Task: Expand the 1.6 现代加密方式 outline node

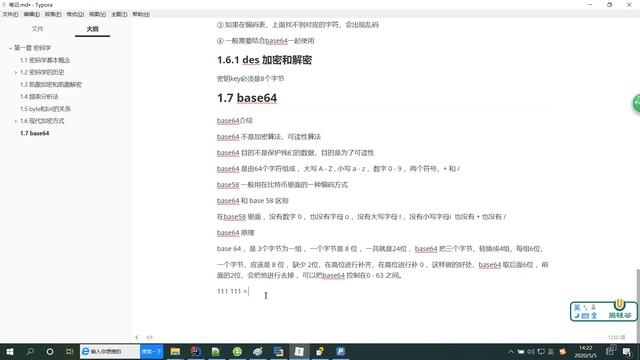Action: [16, 121]
